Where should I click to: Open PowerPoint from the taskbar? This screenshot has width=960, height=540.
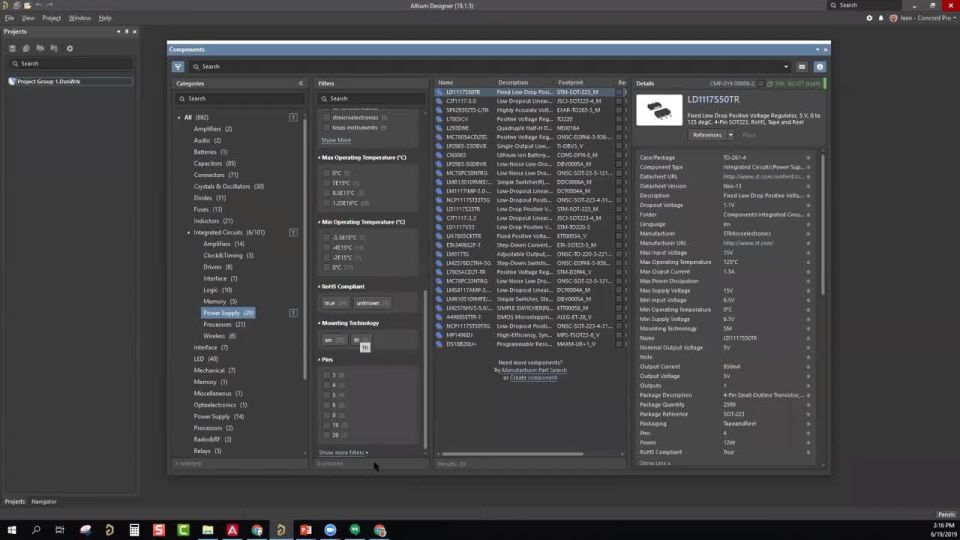306,530
